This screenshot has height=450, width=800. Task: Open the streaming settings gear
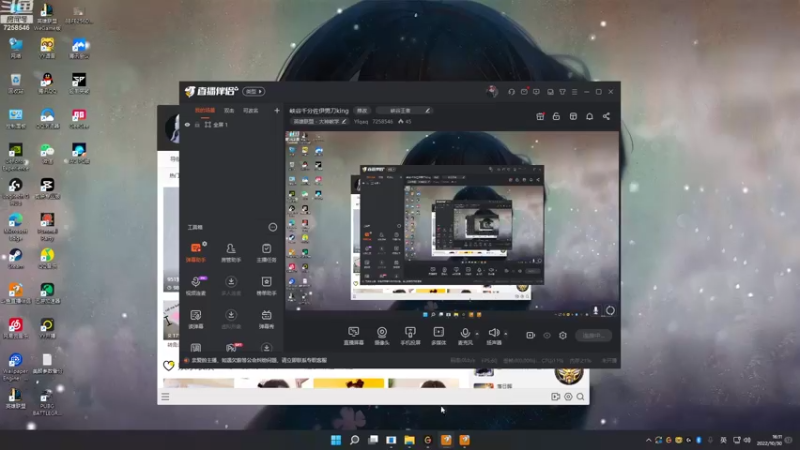(563, 335)
